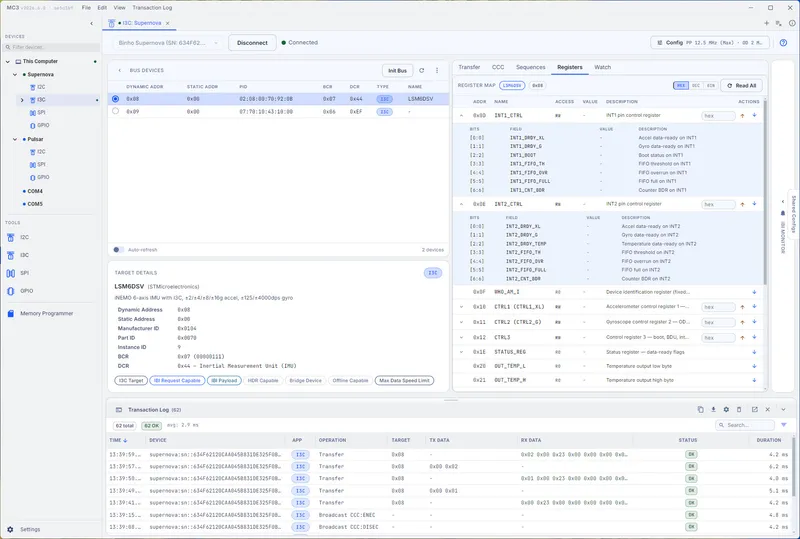Select bus device 0x09 radio button
The image size is (800, 539).
point(115,111)
